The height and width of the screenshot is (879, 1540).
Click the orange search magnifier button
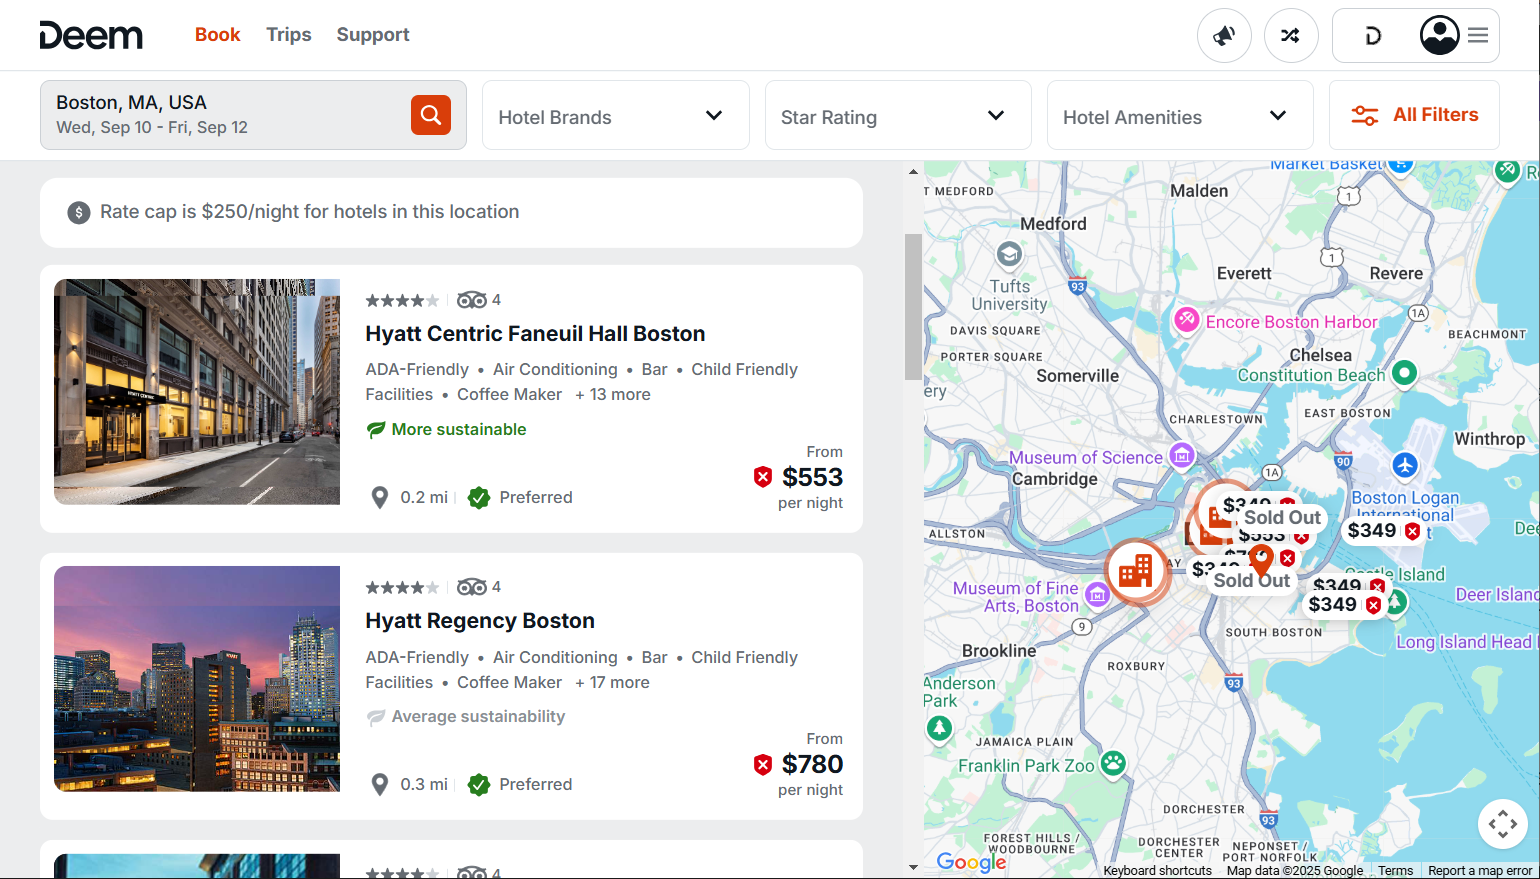(x=431, y=115)
